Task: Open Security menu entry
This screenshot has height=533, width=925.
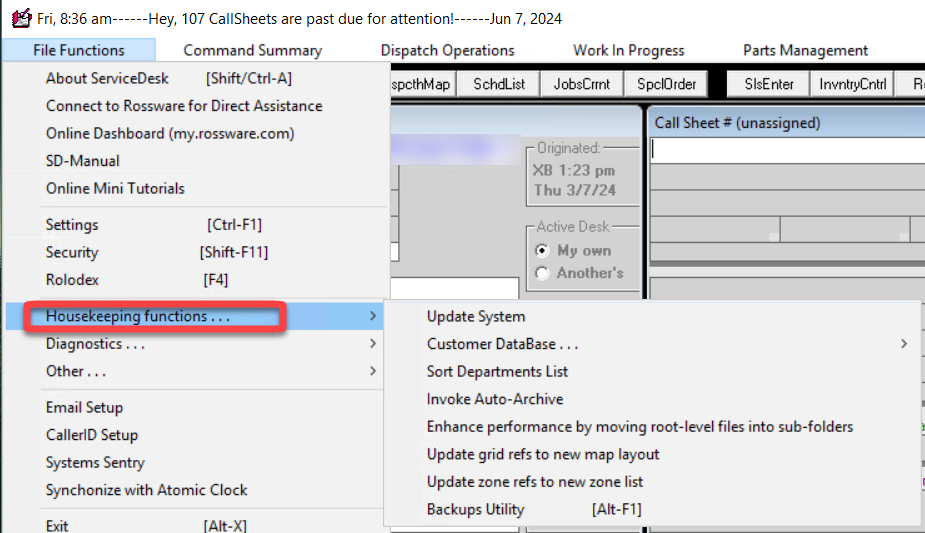Action: click(x=198, y=252)
